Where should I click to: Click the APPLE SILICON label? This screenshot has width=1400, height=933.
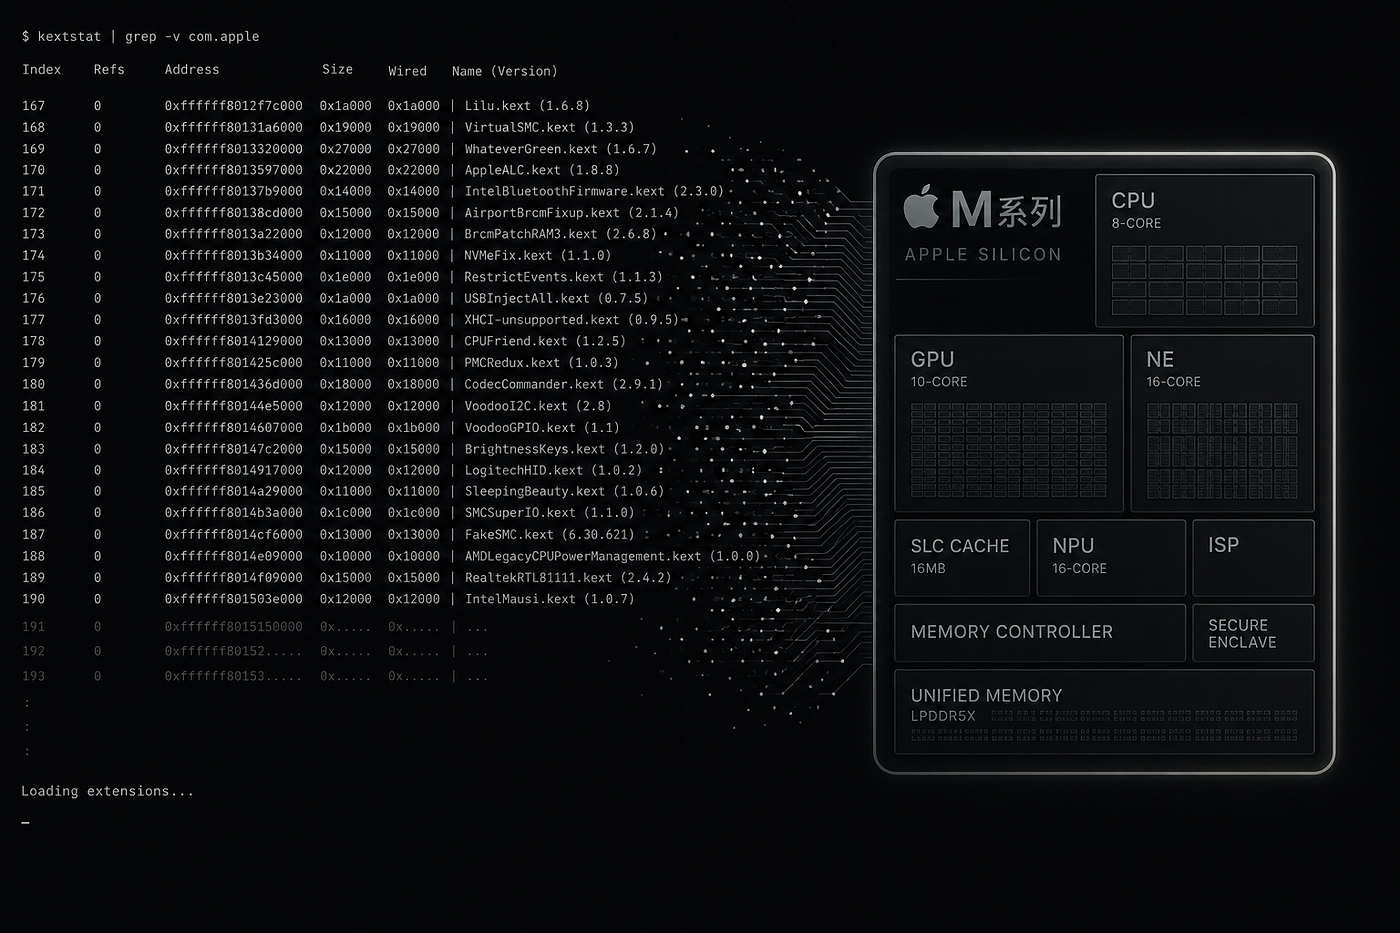[983, 255]
